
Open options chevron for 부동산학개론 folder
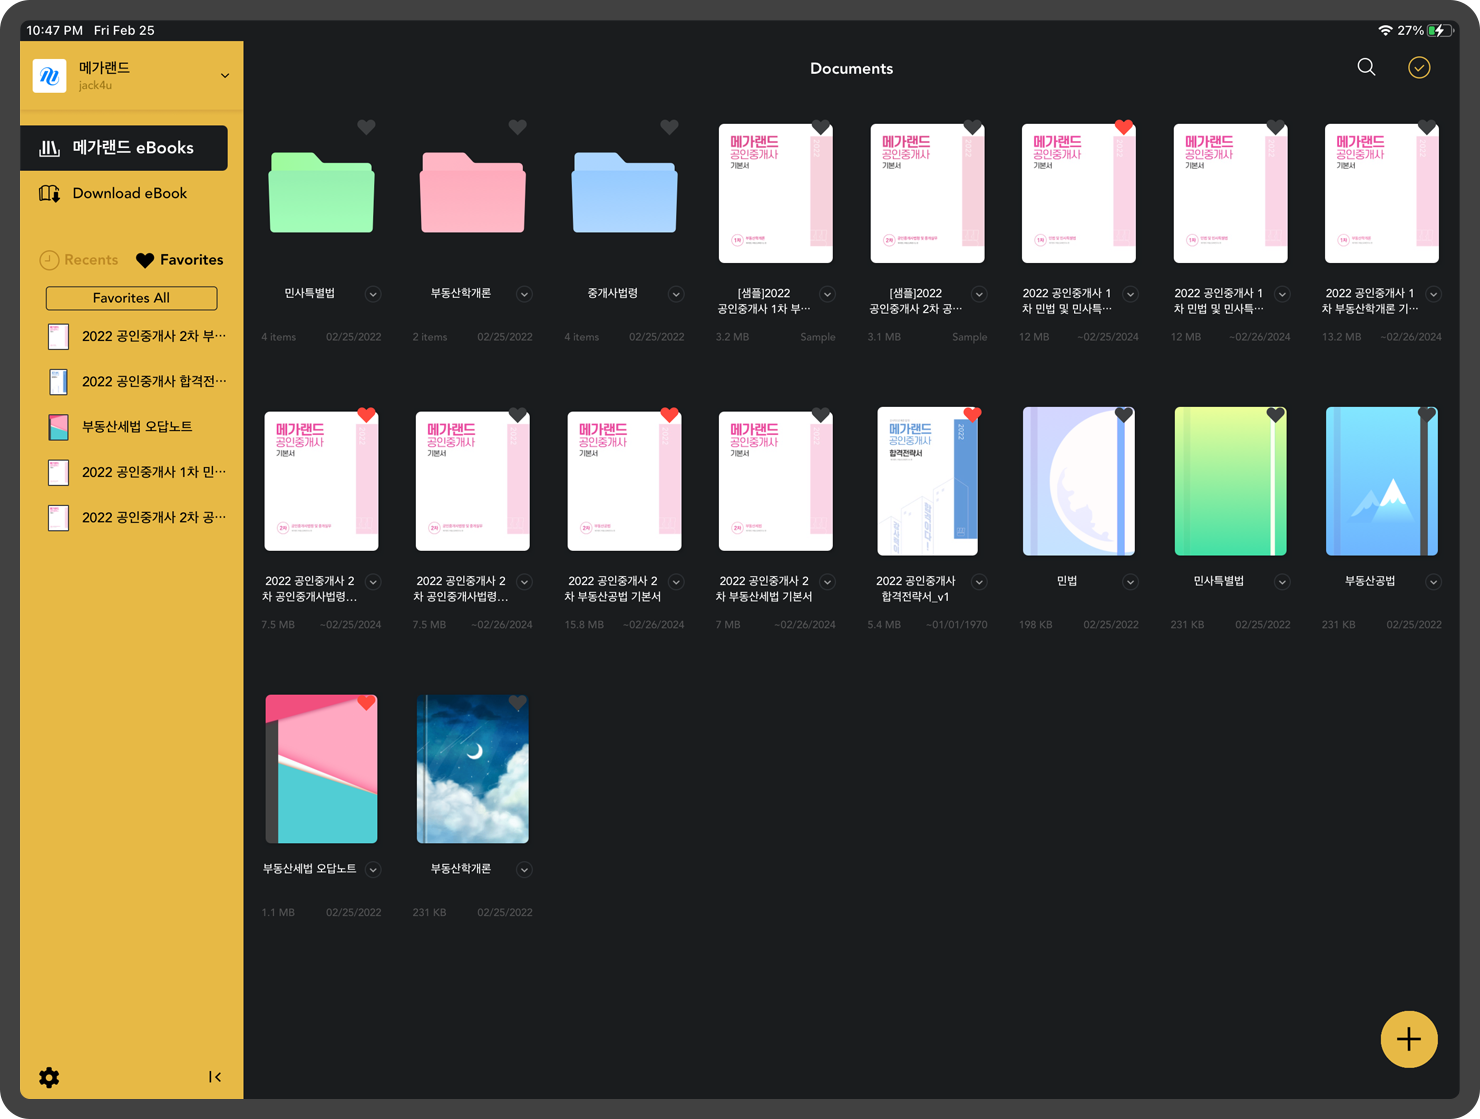pyautogui.click(x=524, y=294)
